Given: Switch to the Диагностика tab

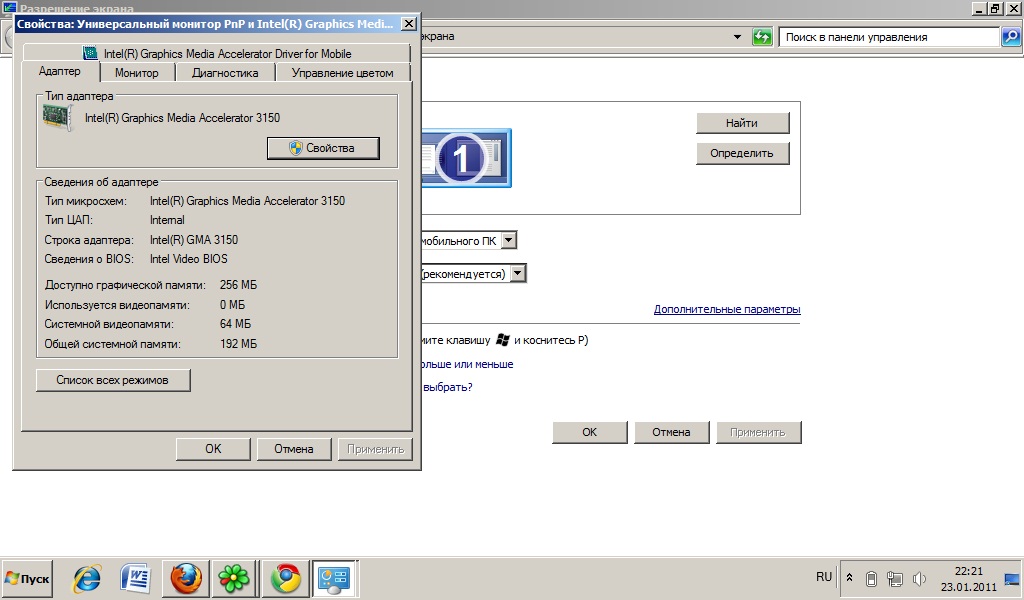Looking at the screenshot, I should (225, 72).
